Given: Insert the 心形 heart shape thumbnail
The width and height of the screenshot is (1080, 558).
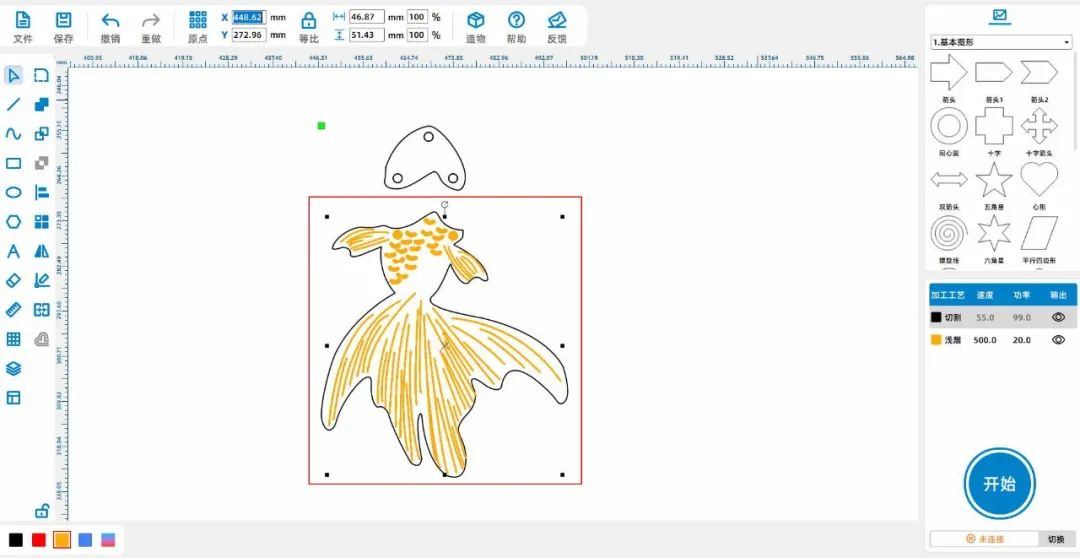Looking at the screenshot, I should (1039, 180).
